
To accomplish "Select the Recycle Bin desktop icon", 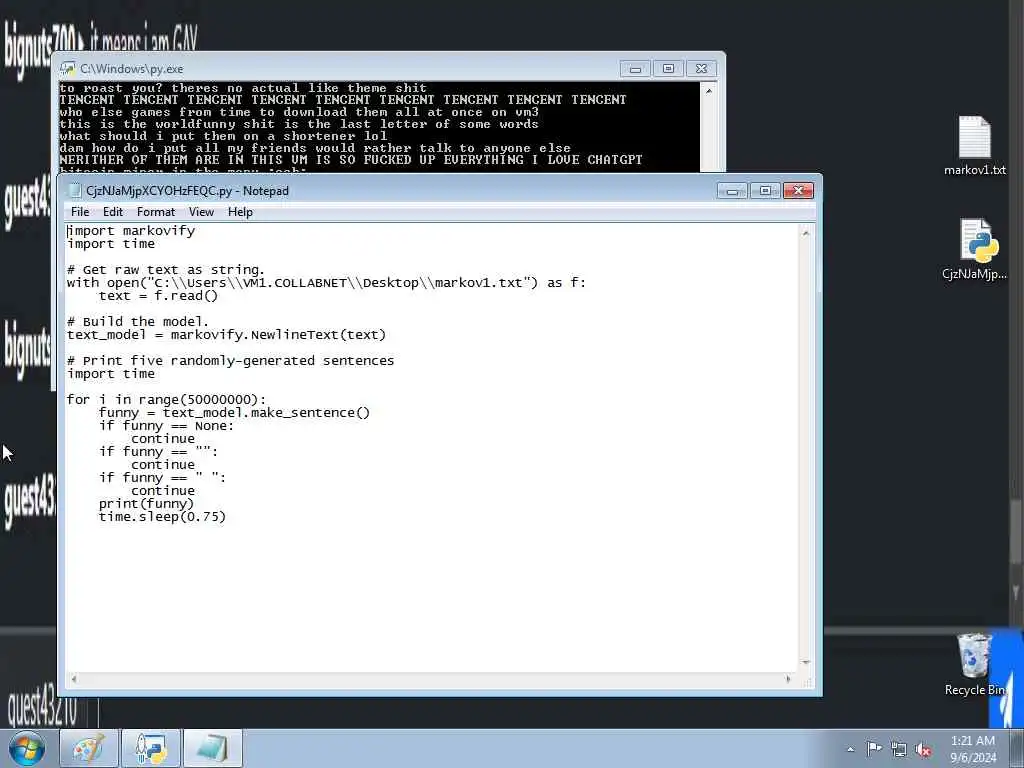I will [974, 664].
